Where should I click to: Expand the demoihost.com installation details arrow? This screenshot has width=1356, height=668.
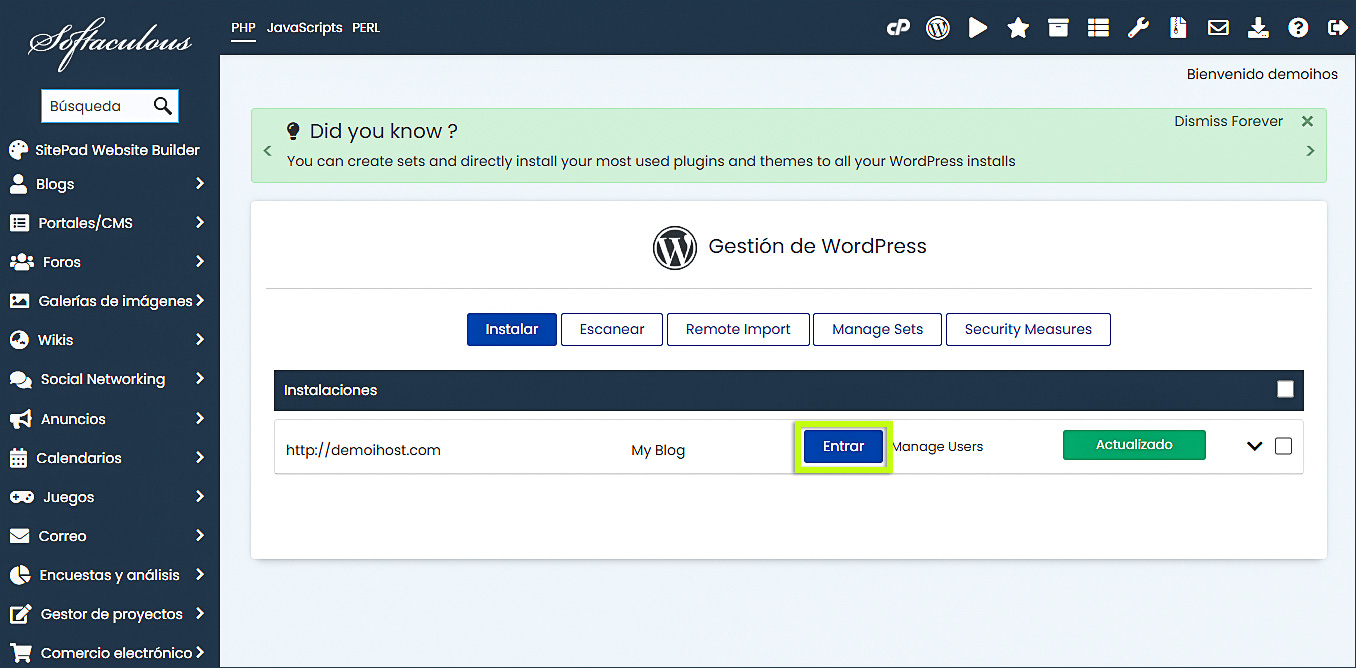point(1254,446)
